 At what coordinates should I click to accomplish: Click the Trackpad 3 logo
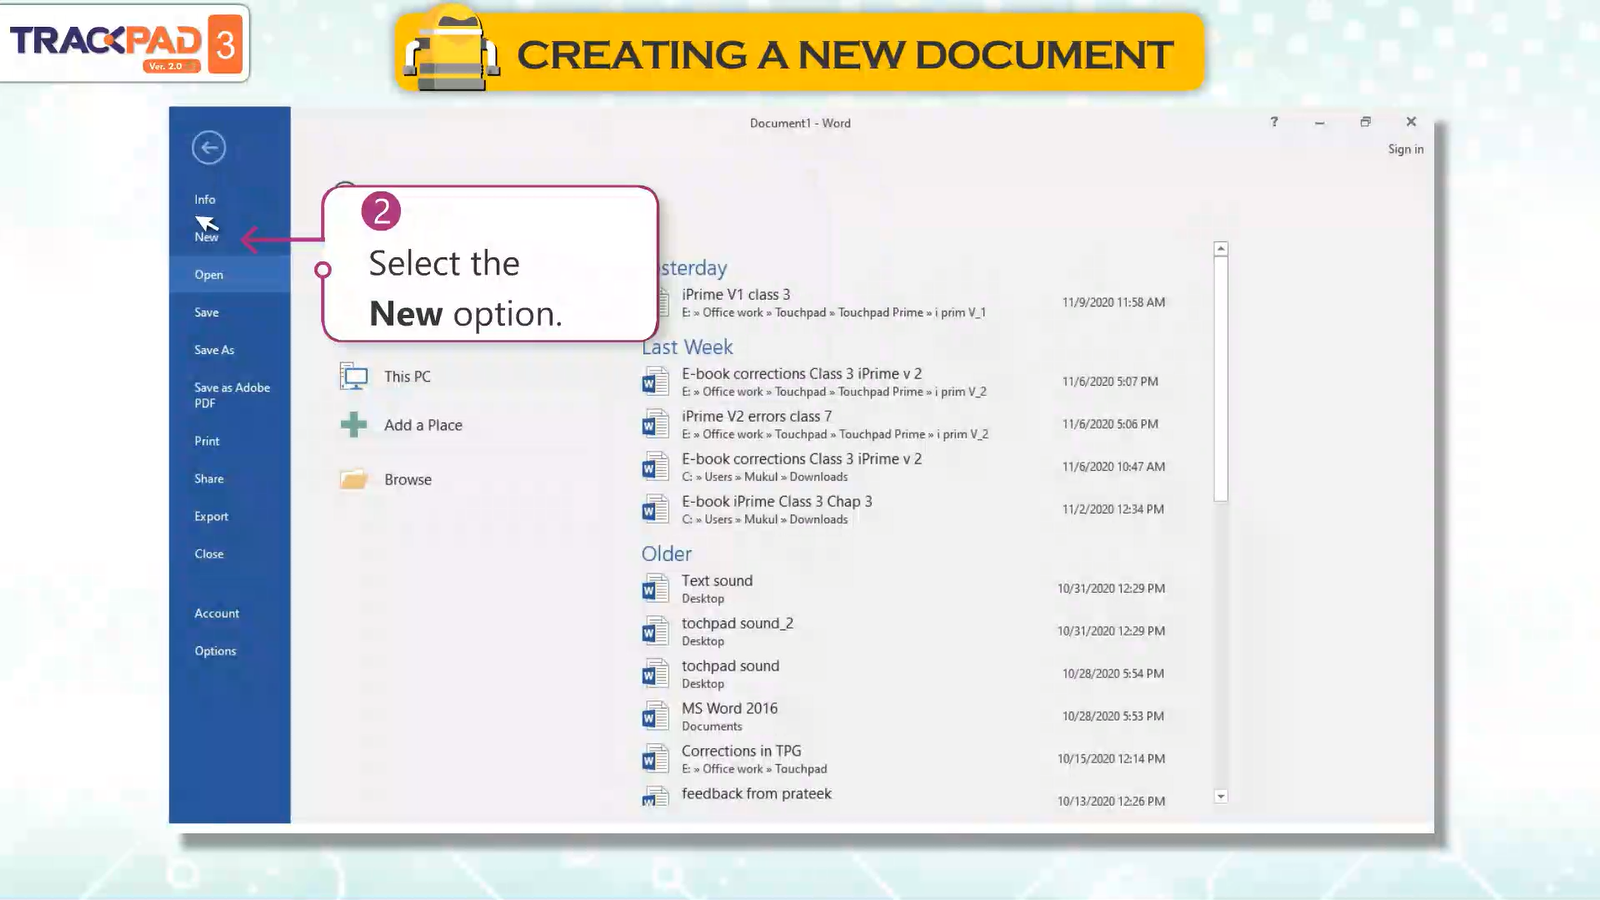pos(125,43)
